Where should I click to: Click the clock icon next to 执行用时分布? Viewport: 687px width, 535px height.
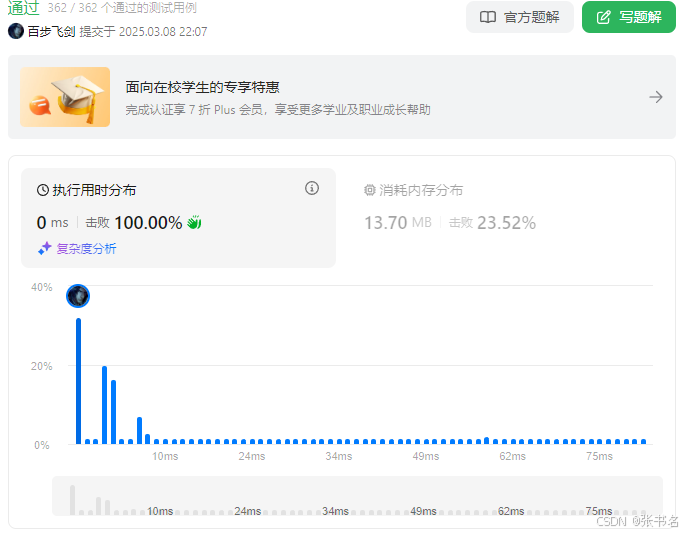click(42, 190)
